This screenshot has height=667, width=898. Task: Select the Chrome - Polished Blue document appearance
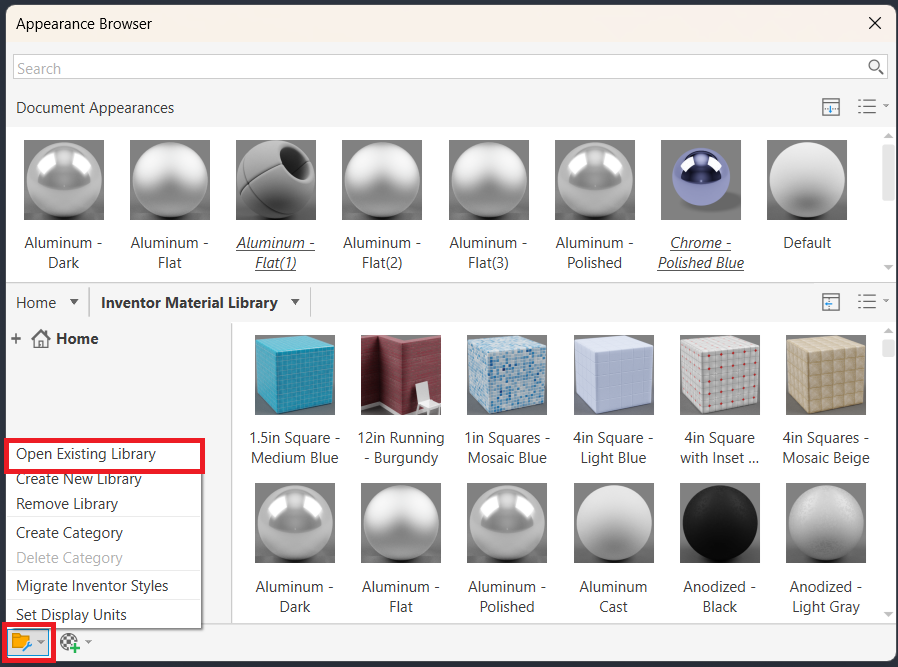(700, 205)
